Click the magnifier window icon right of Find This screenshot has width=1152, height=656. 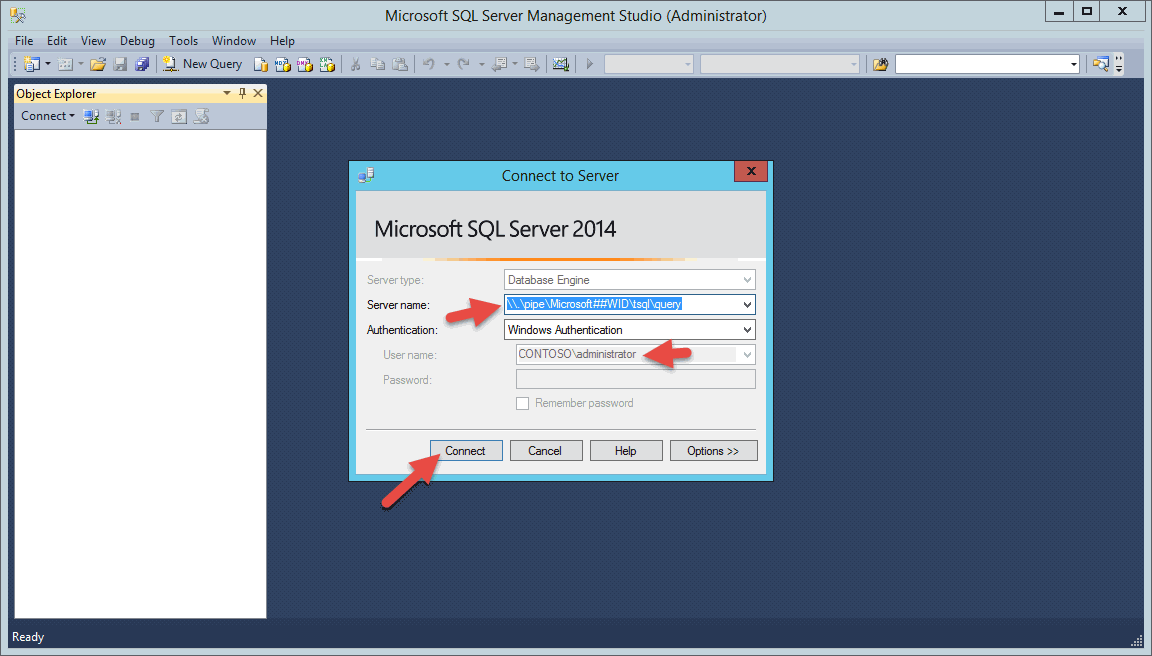1100,65
